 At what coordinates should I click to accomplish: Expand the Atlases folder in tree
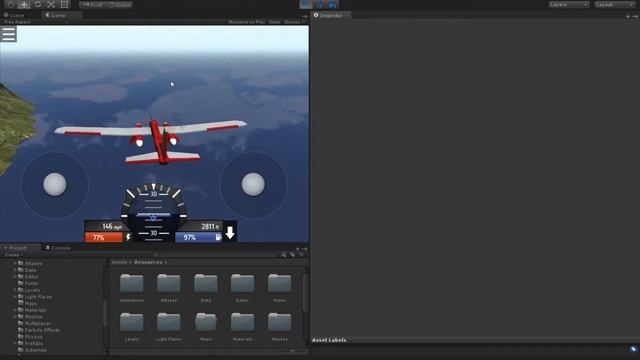[15, 264]
